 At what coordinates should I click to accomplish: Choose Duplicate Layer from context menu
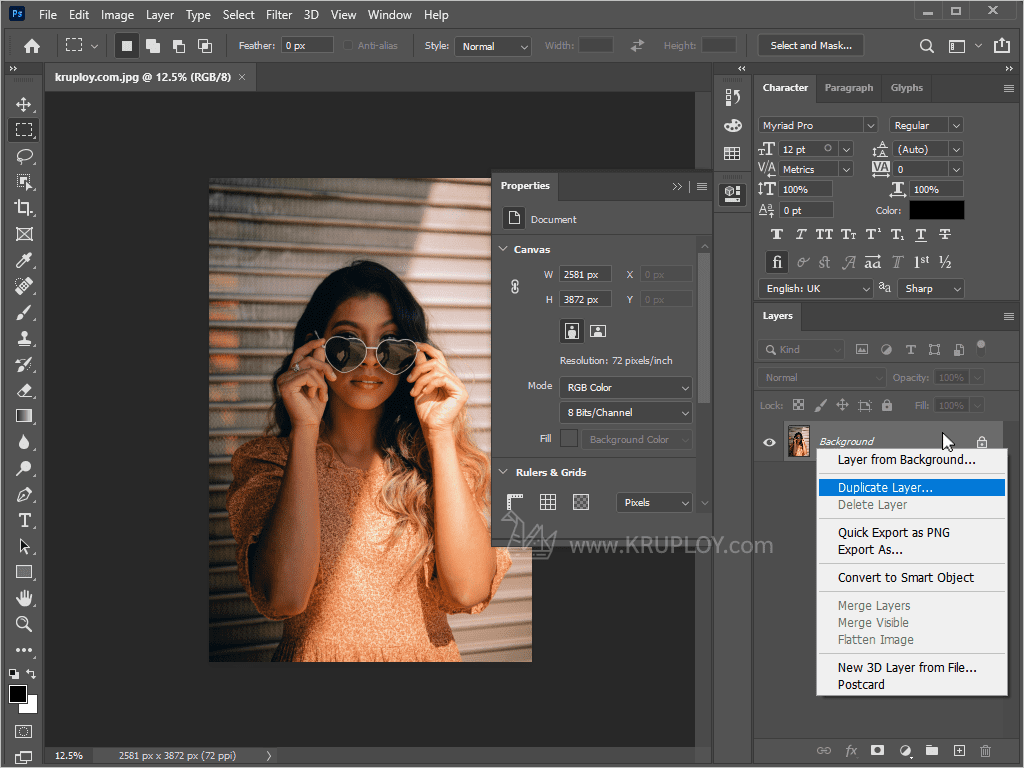coord(912,488)
